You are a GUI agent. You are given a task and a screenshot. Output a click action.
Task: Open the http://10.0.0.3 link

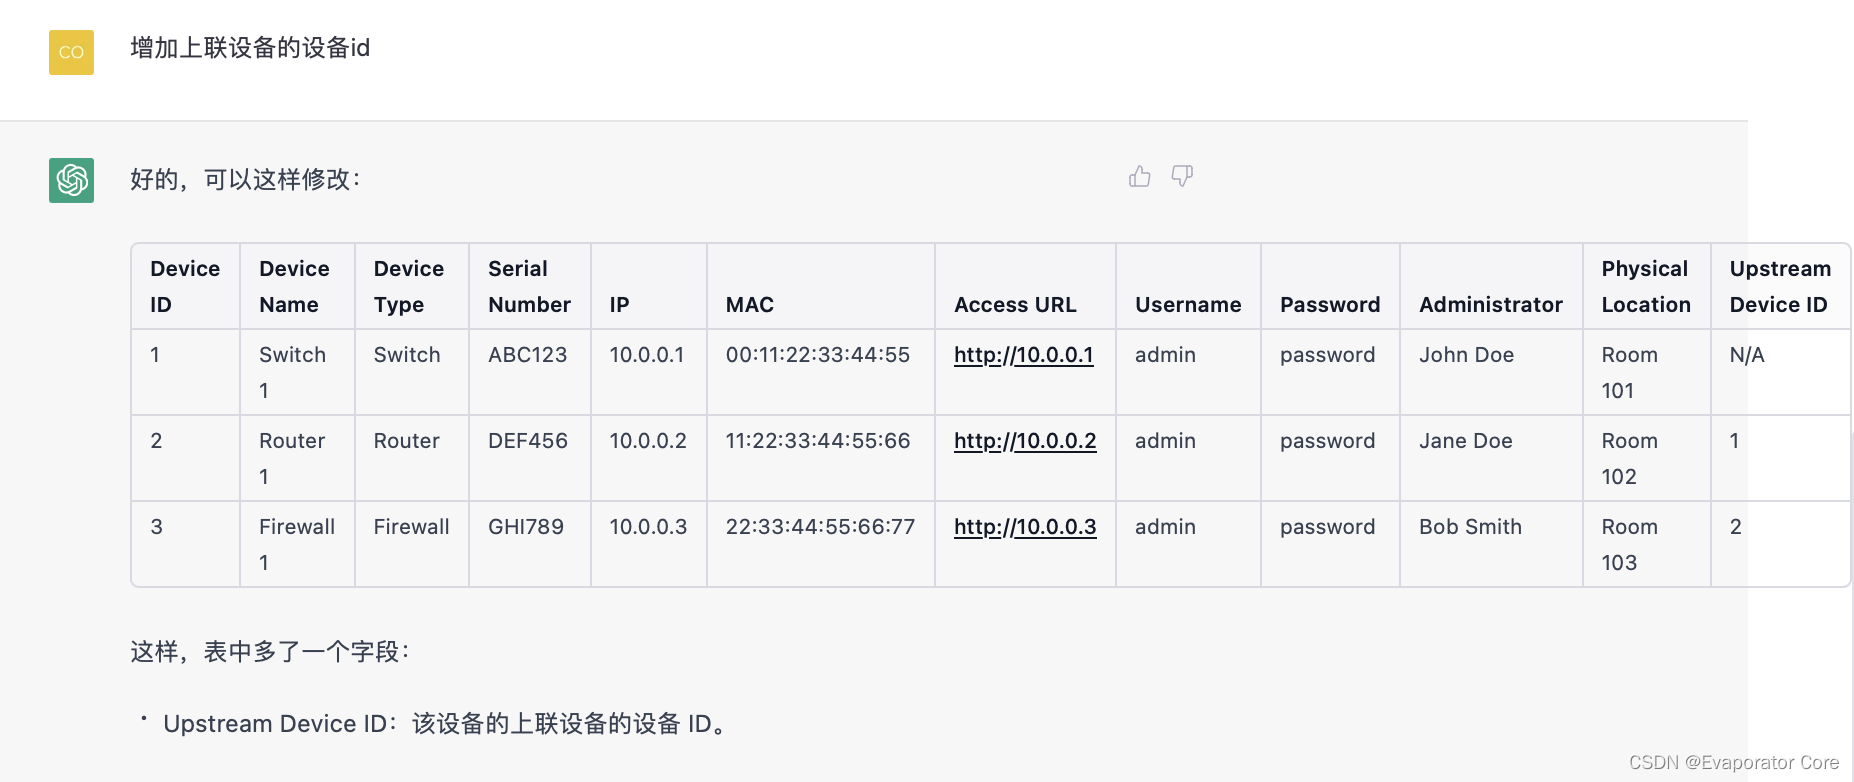coord(1025,527)
